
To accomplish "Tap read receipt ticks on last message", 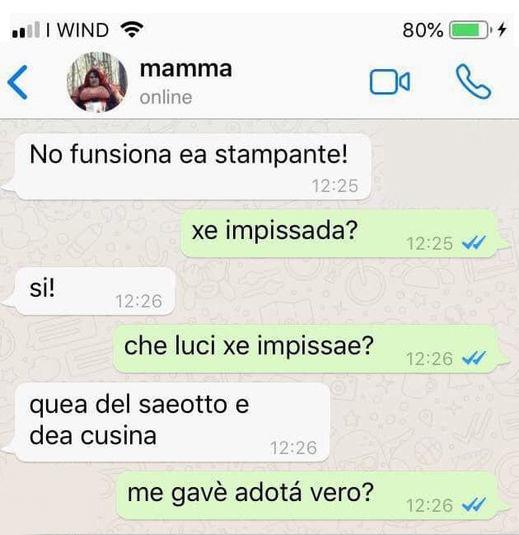I will (x=474, y=505).
